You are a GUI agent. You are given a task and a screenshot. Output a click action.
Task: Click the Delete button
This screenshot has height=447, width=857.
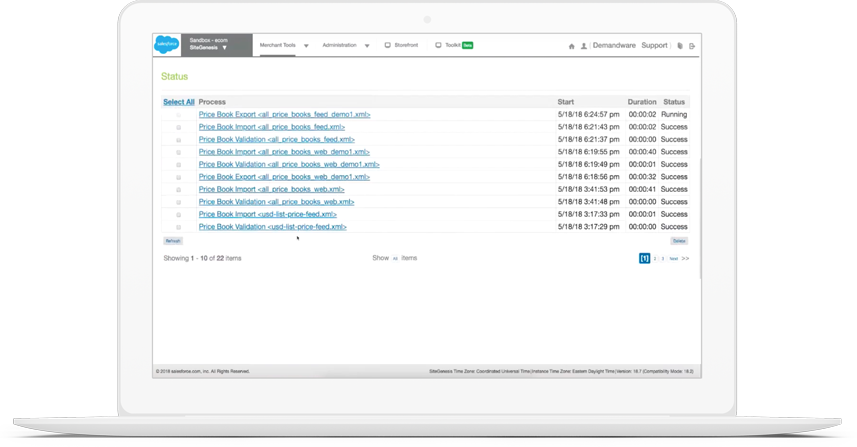(679, 241)
